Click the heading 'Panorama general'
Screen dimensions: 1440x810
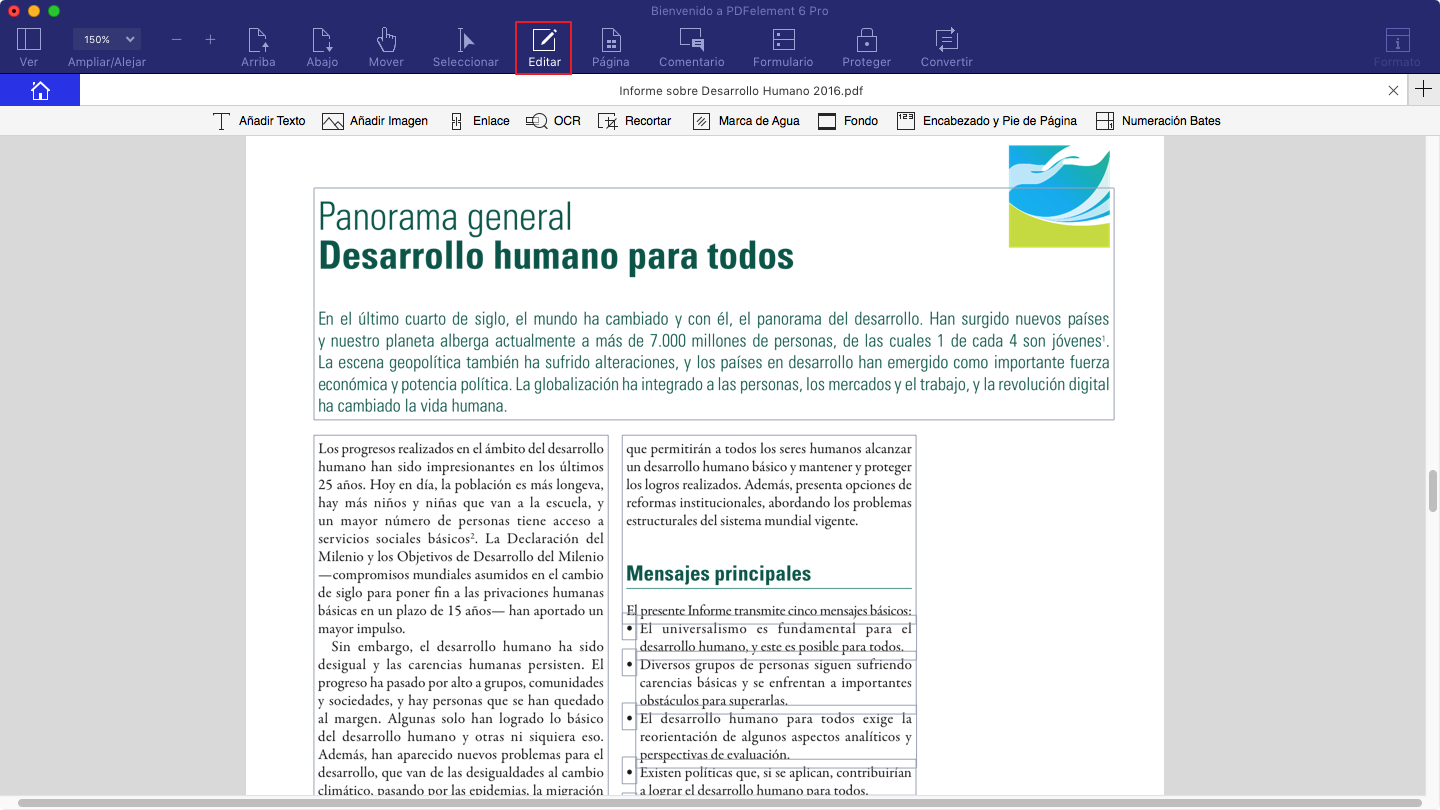coord(445,216)
